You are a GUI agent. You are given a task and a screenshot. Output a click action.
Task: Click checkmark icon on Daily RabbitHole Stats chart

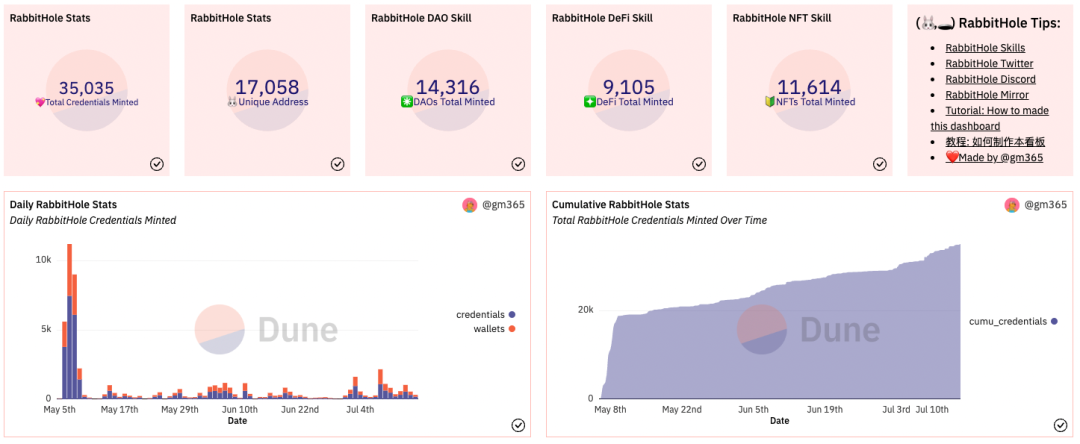[x=518, y=425]
